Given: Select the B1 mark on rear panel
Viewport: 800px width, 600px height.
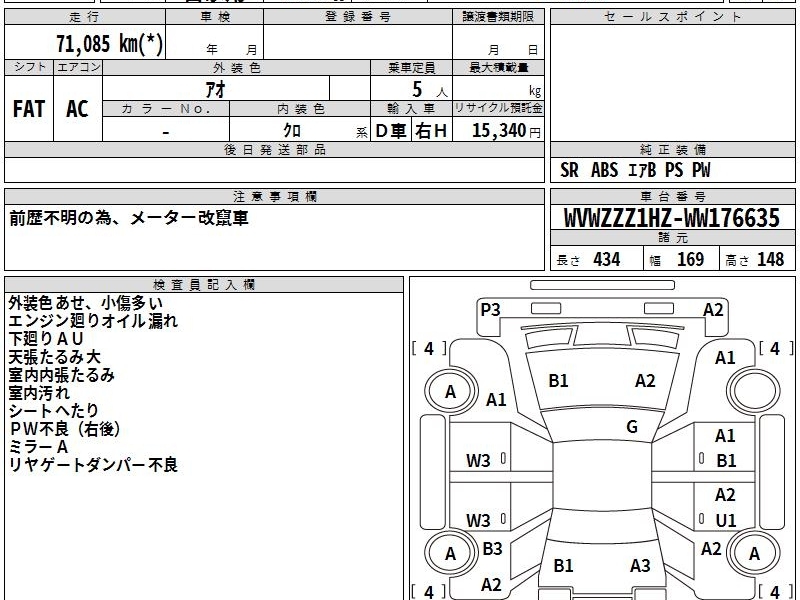Looking at the screenshot, I should [x=563, y=565].
